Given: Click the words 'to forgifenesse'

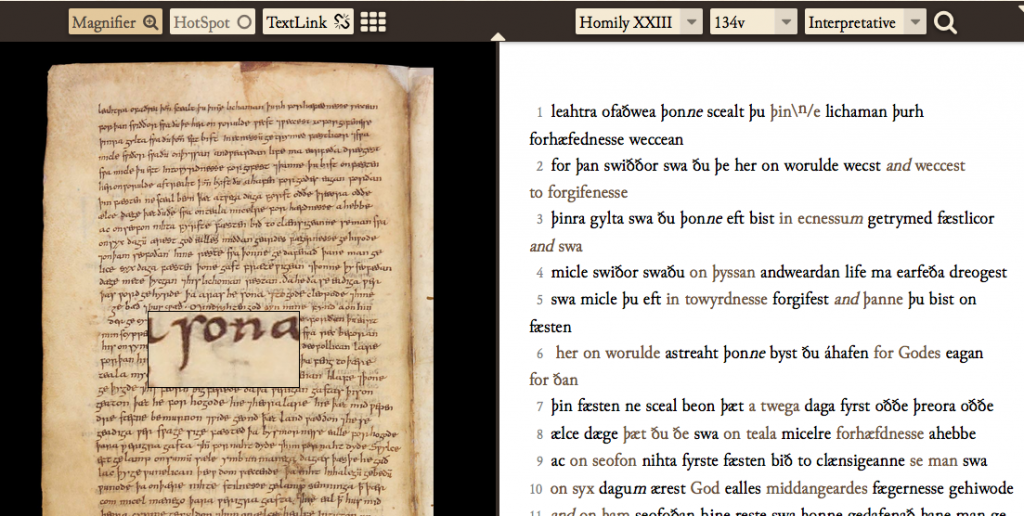Looking at the screenshot, I should [x=579, y=193].
